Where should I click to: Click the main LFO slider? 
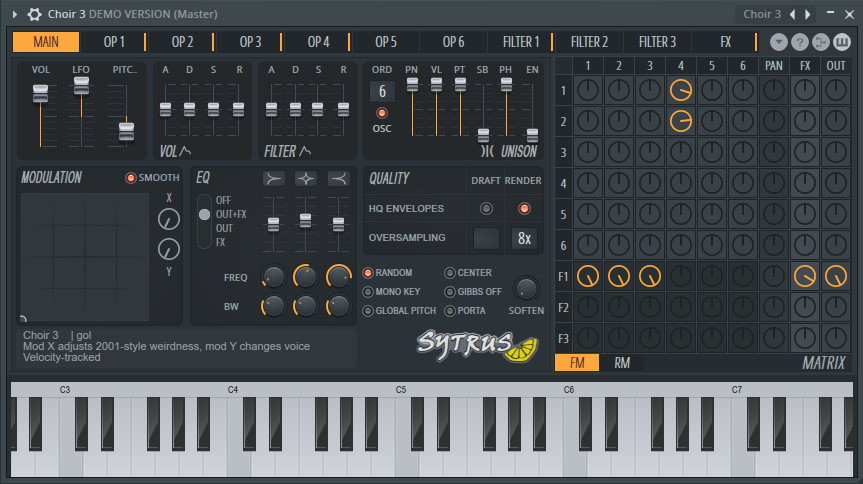[x=81, y=112]
